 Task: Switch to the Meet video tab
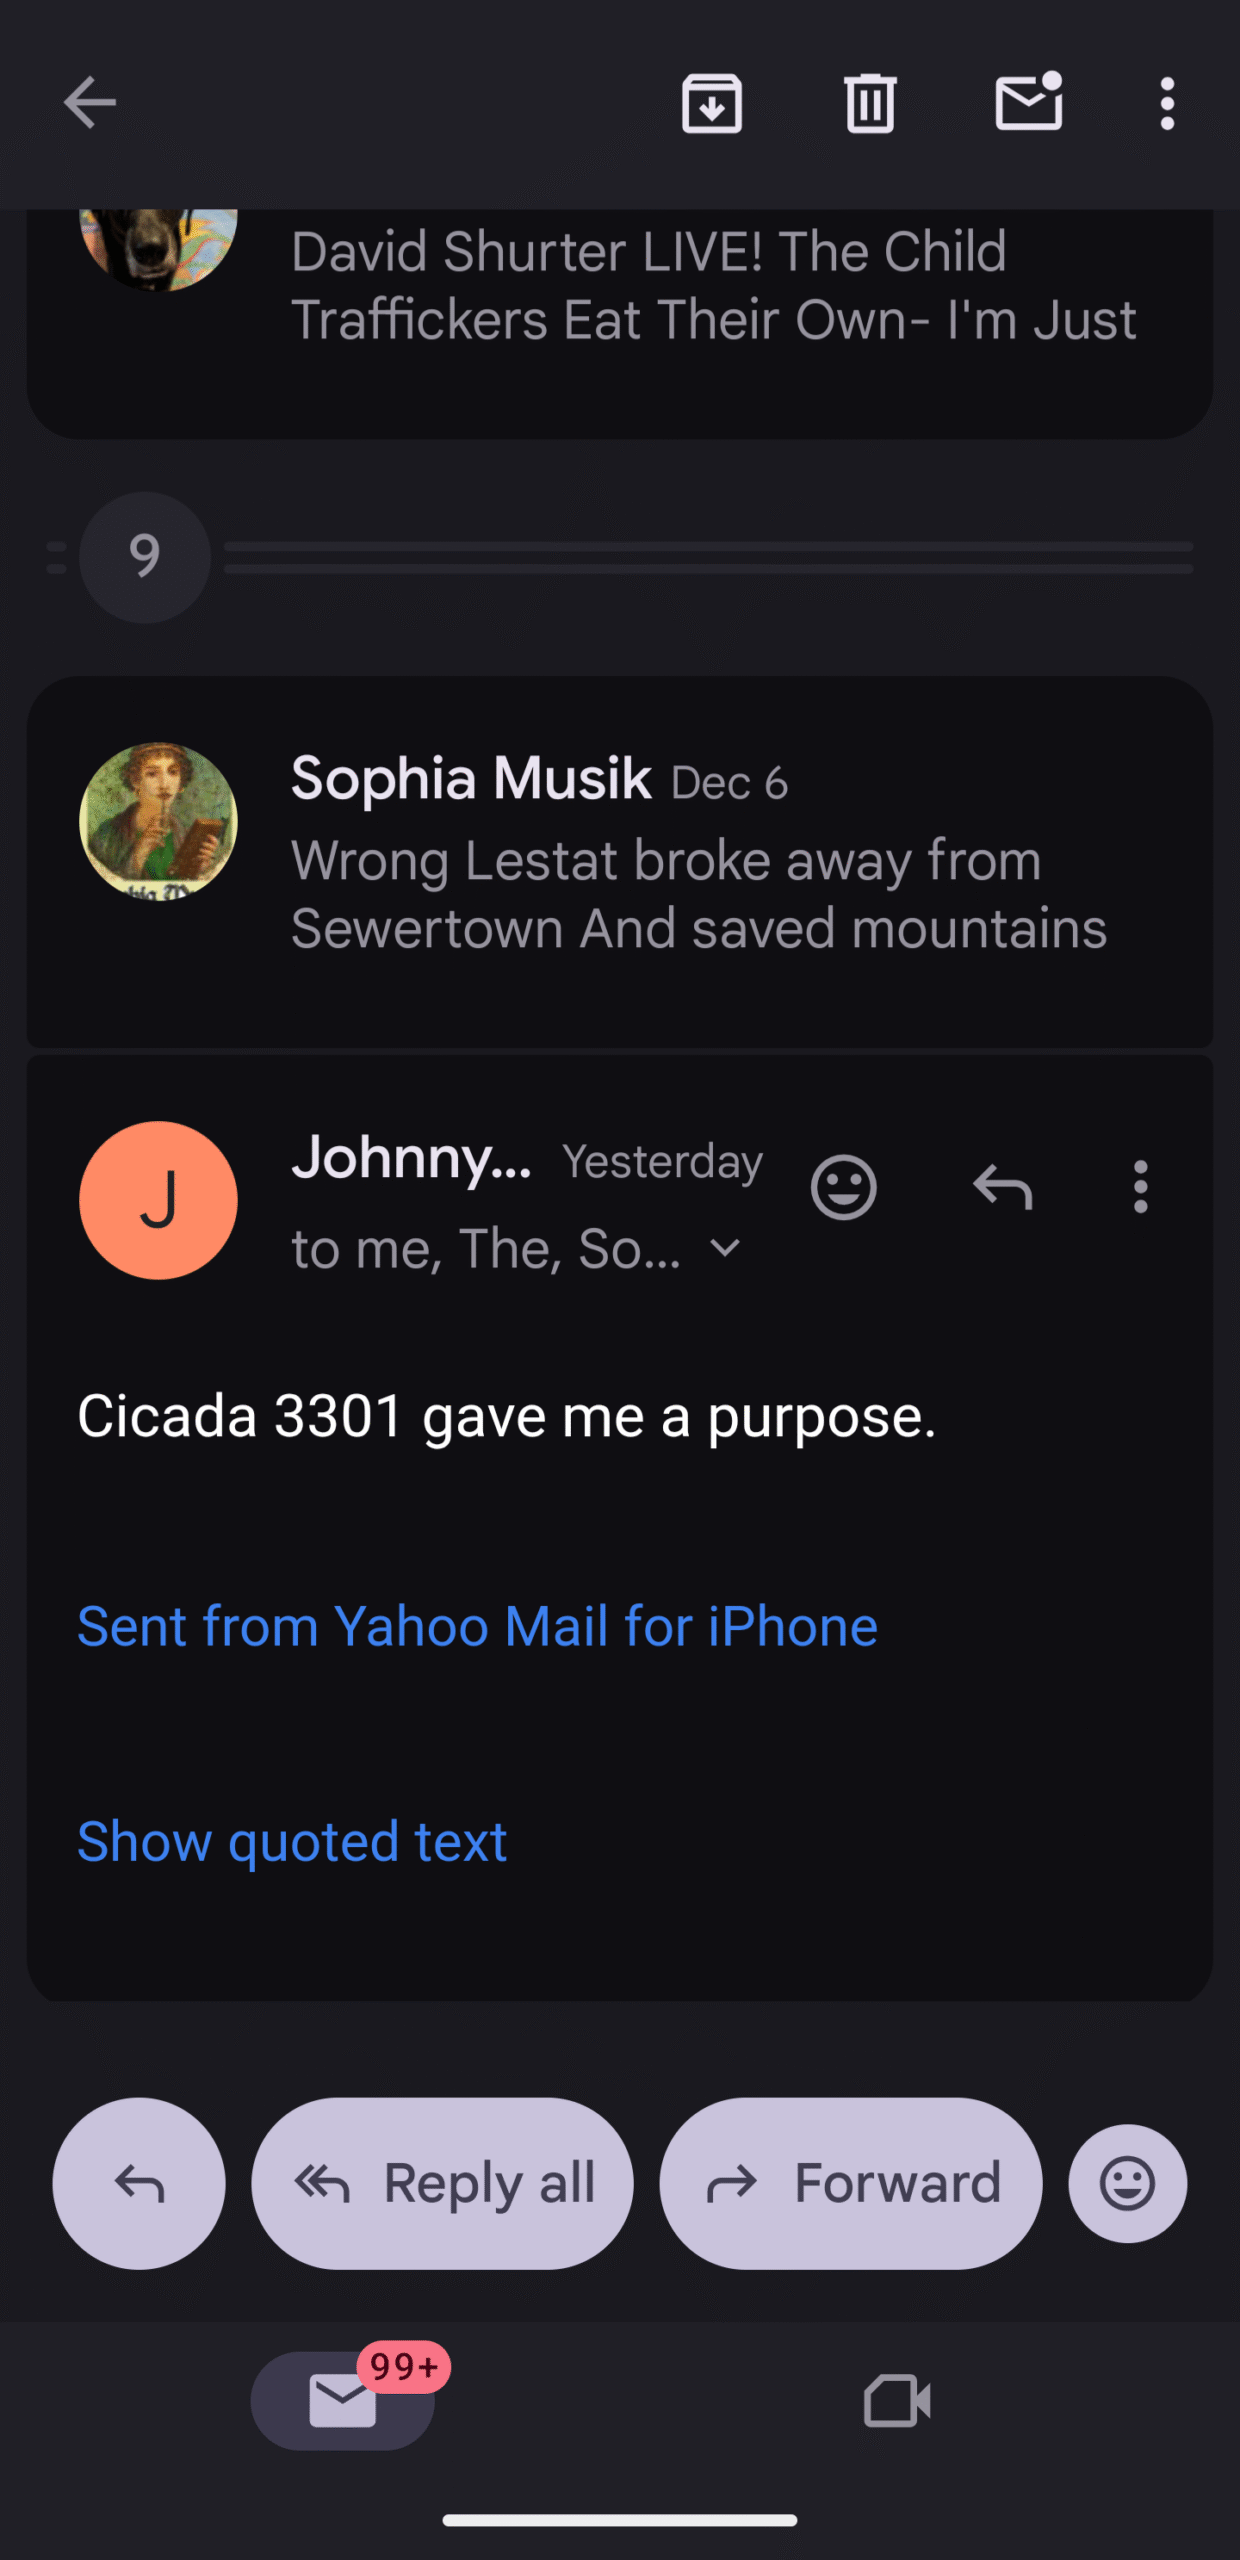pos(897,2400)
